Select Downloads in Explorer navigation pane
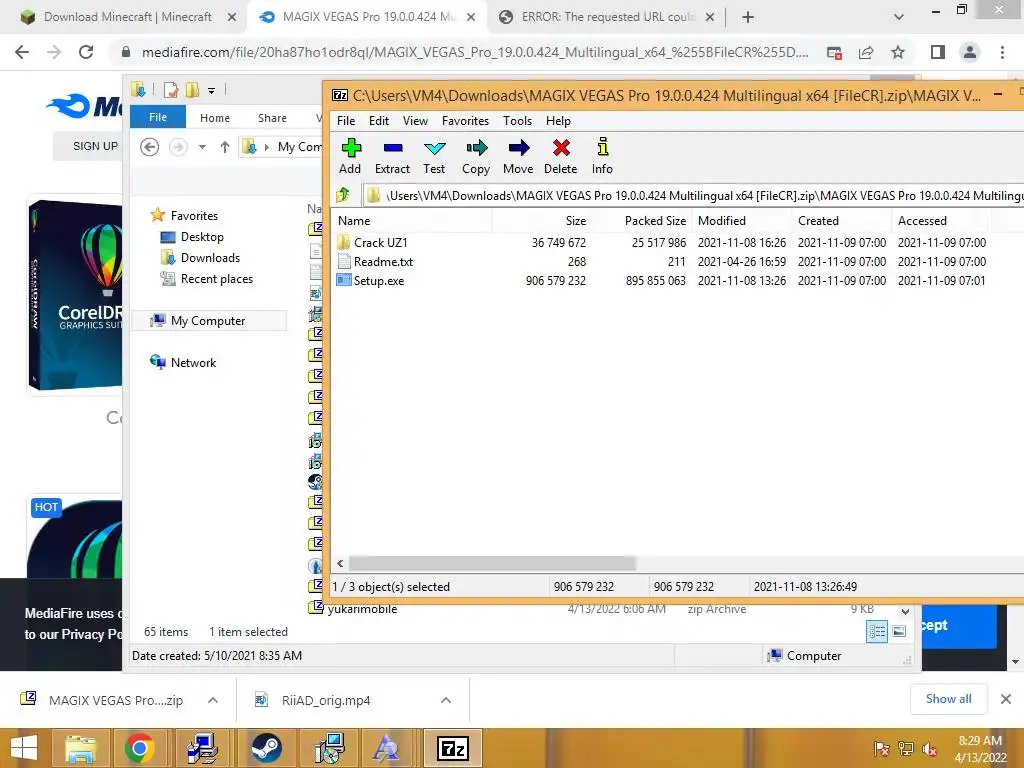The height and width of the screenshot is (768, 1024). click(x=210, y=257)
